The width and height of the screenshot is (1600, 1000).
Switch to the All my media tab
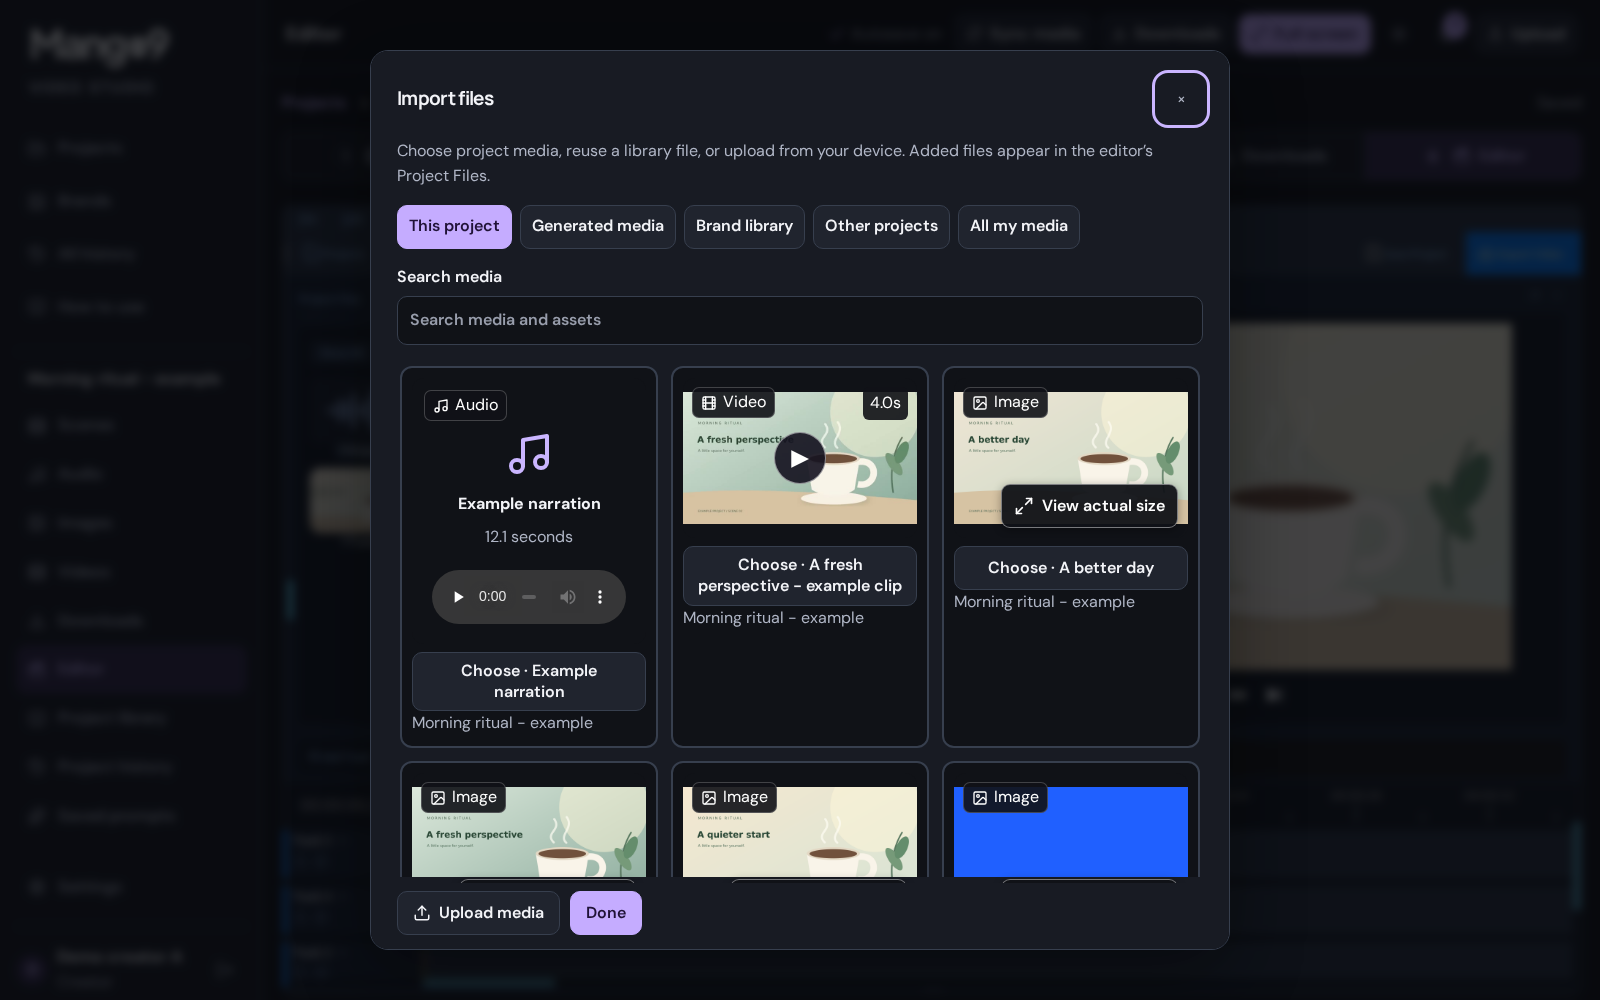tap(1019, 227)
